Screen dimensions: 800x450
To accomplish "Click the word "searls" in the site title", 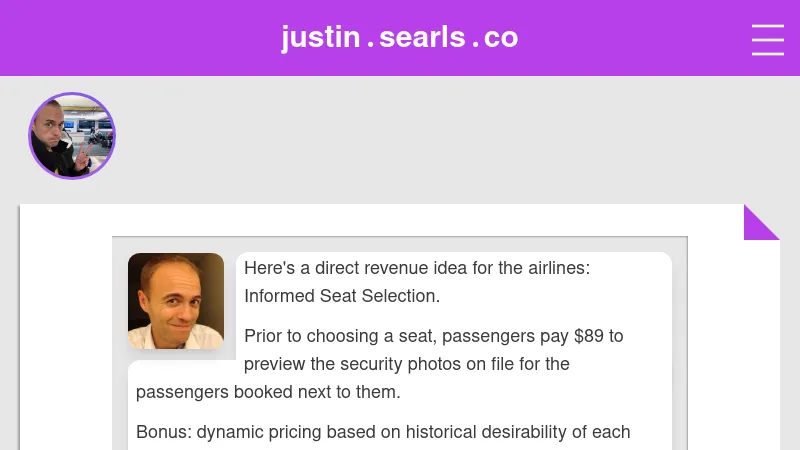I will (423, 38).
